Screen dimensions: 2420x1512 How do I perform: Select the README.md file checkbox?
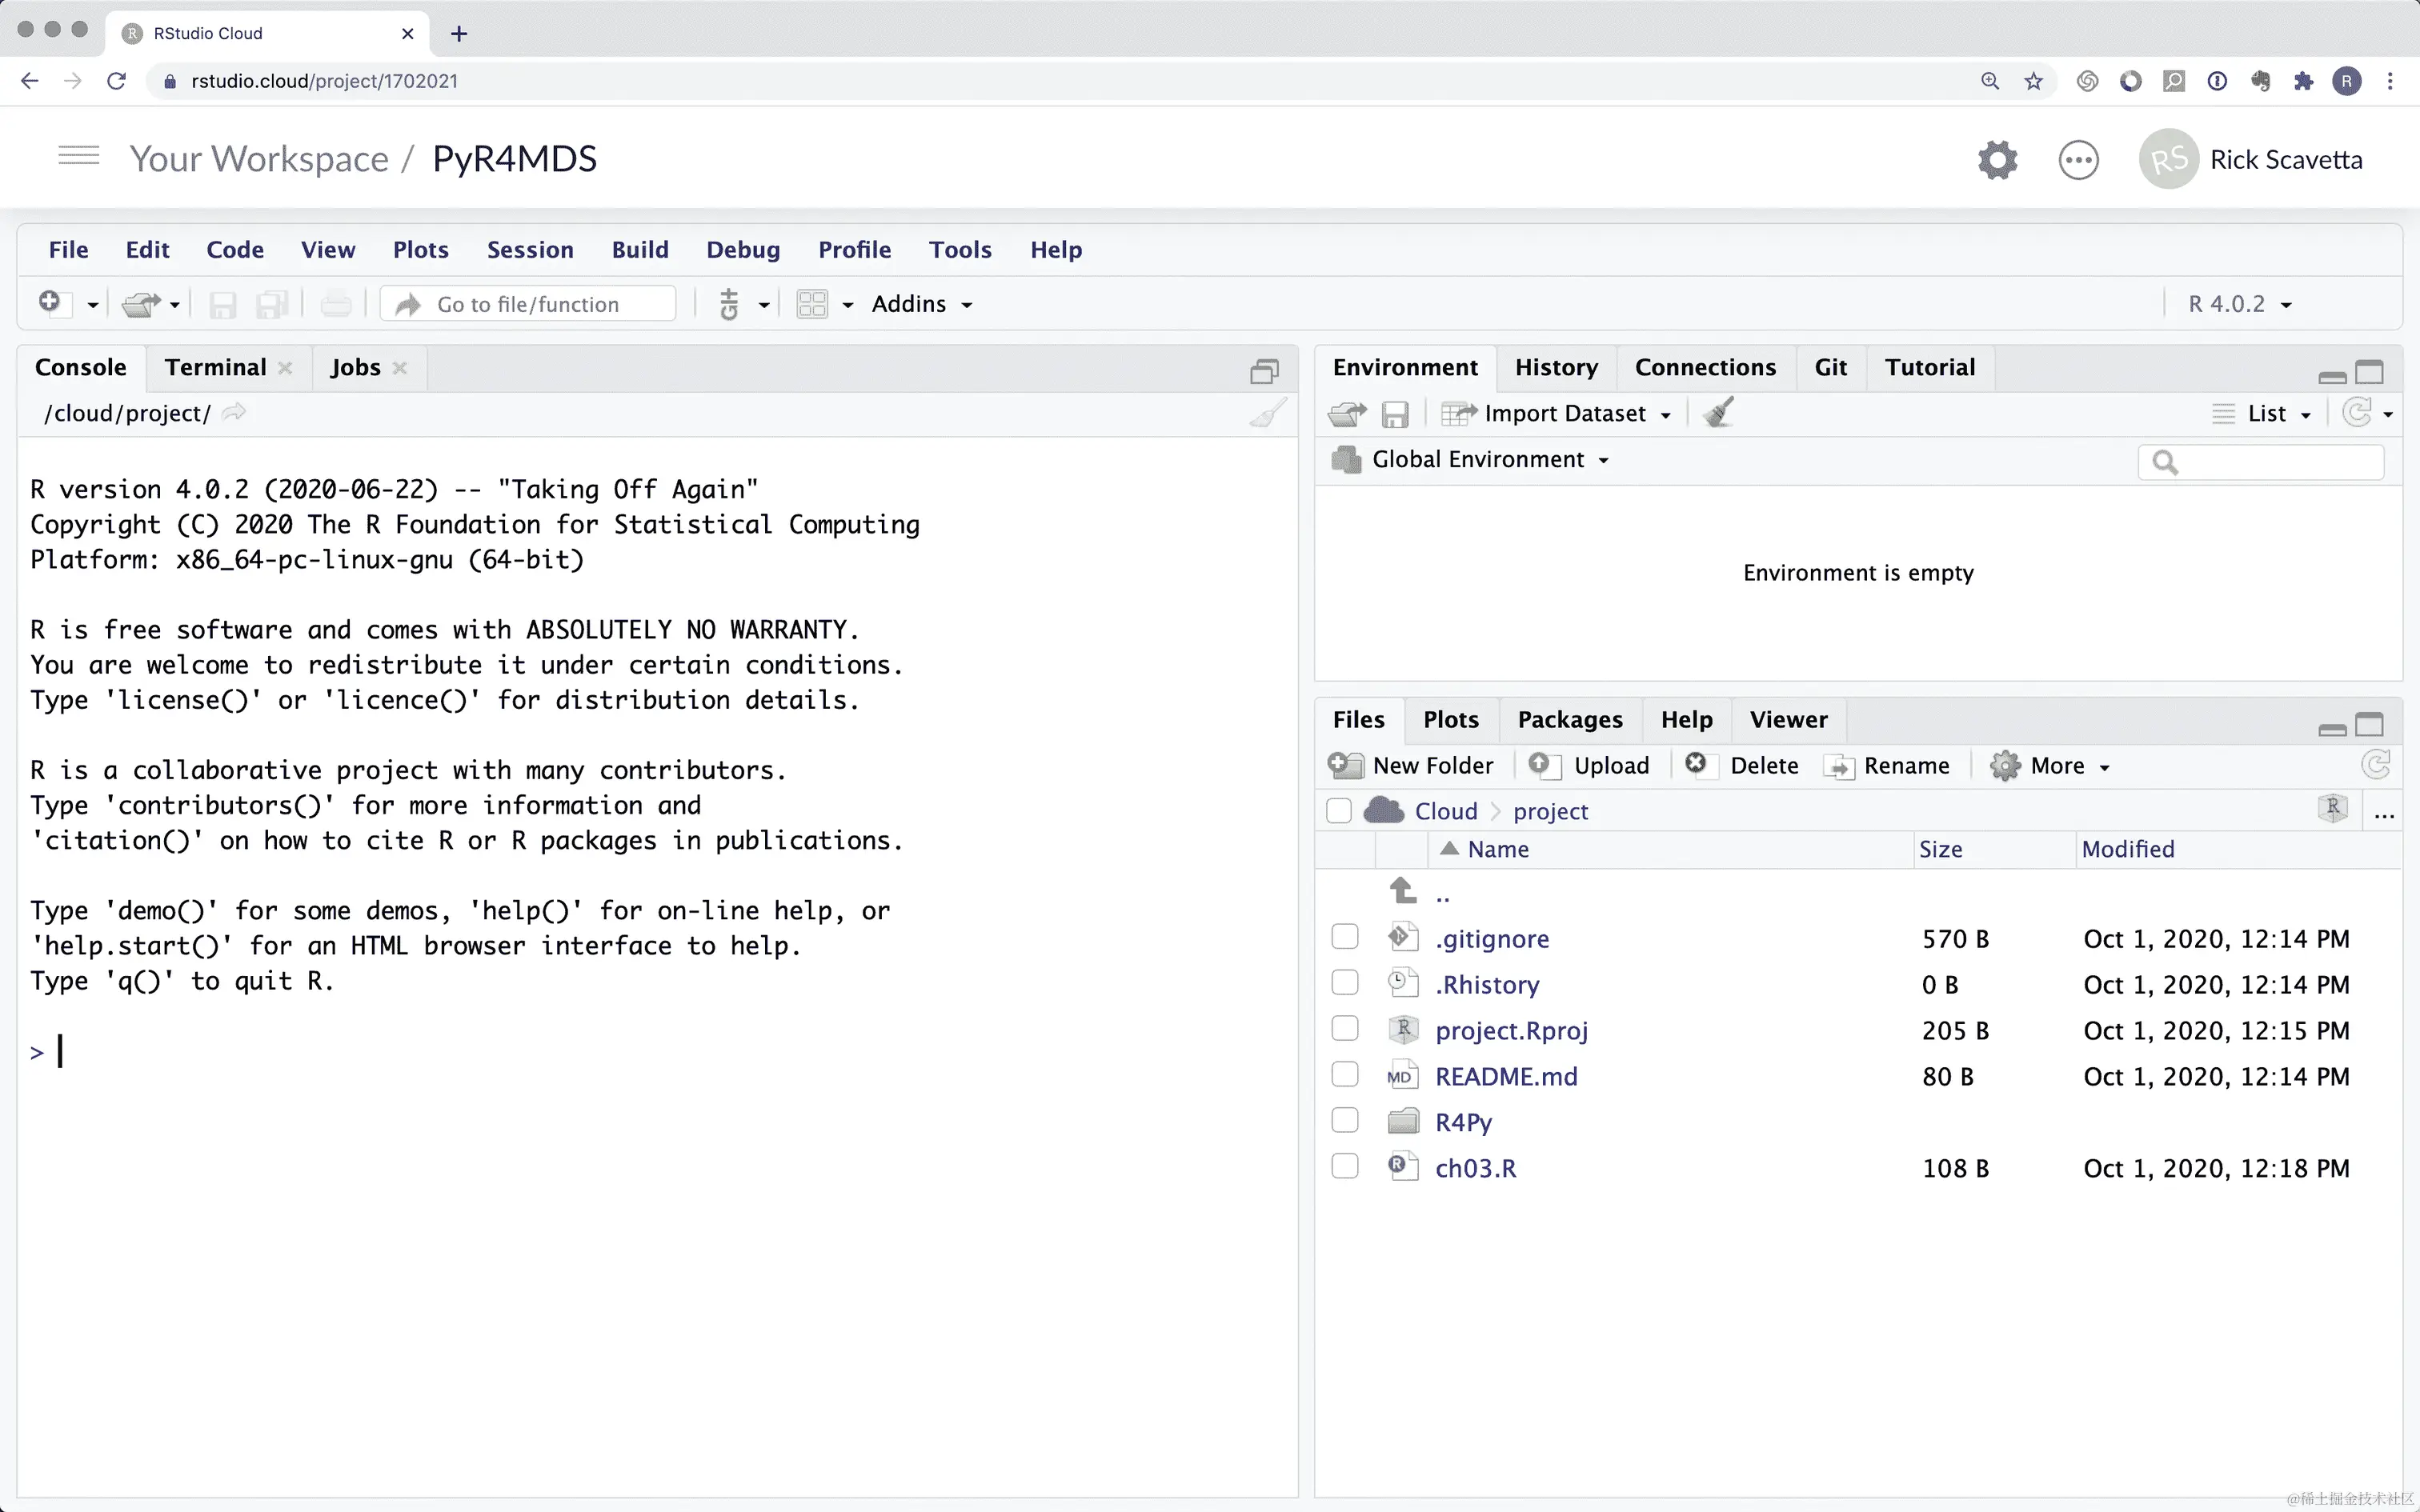pyautogui.click(x=1345, y=1075)
